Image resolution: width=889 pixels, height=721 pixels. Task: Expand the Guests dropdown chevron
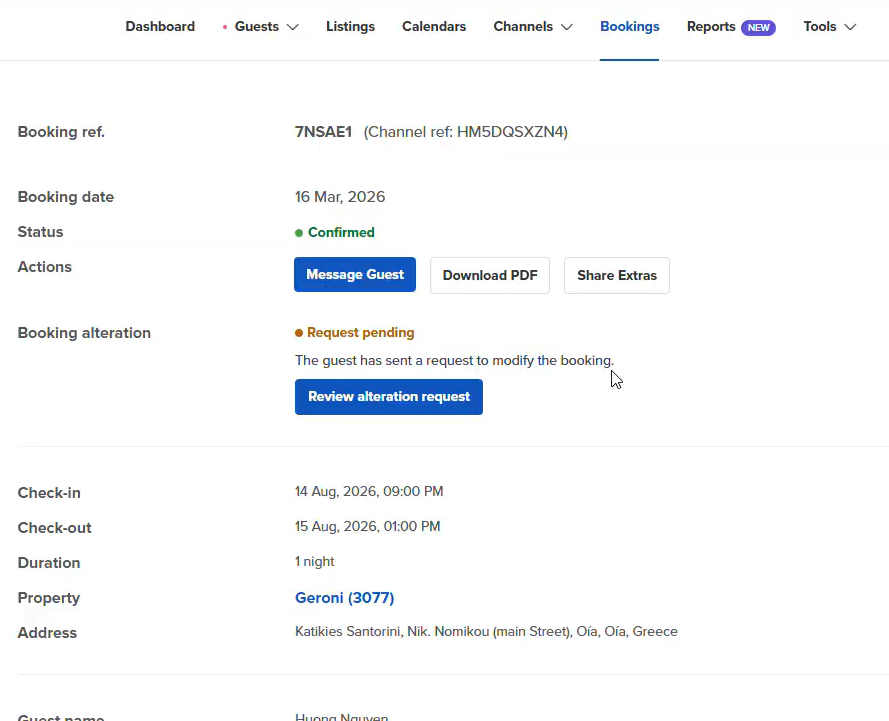(x=292, y=27)
